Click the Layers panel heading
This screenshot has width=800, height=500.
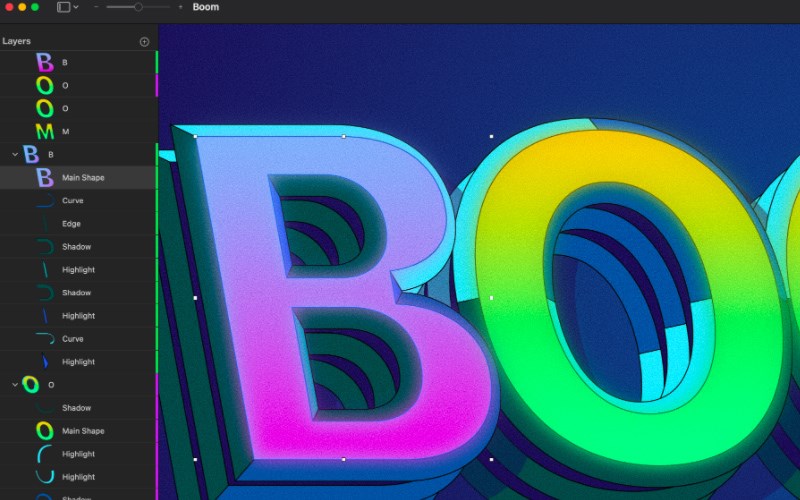pos(16,41)
